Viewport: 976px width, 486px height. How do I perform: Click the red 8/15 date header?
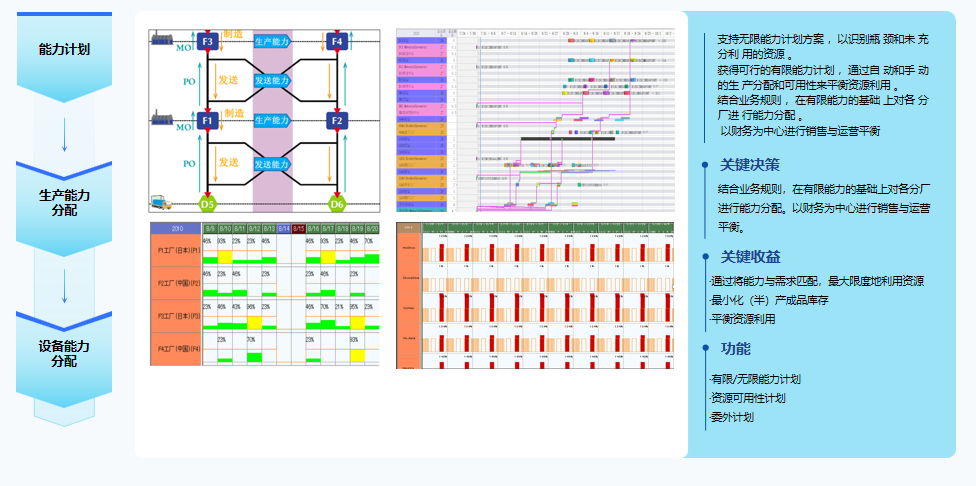coord(299,229)
